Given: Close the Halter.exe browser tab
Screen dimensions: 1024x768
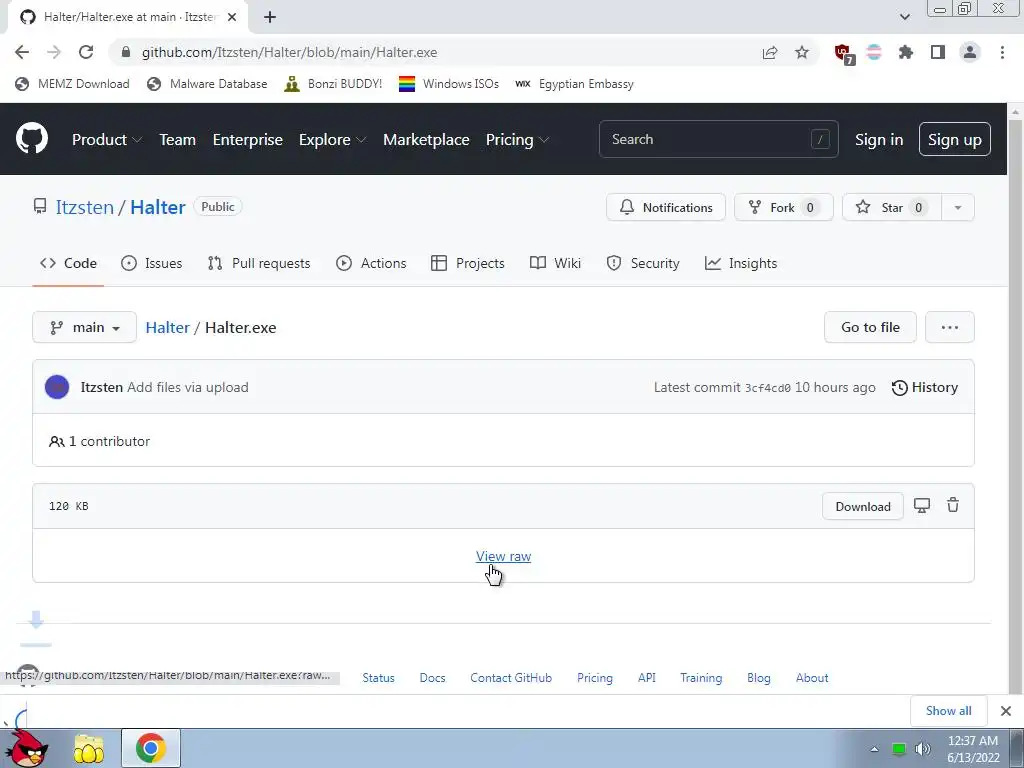Looking at the screenshot, I should (232, 17).
